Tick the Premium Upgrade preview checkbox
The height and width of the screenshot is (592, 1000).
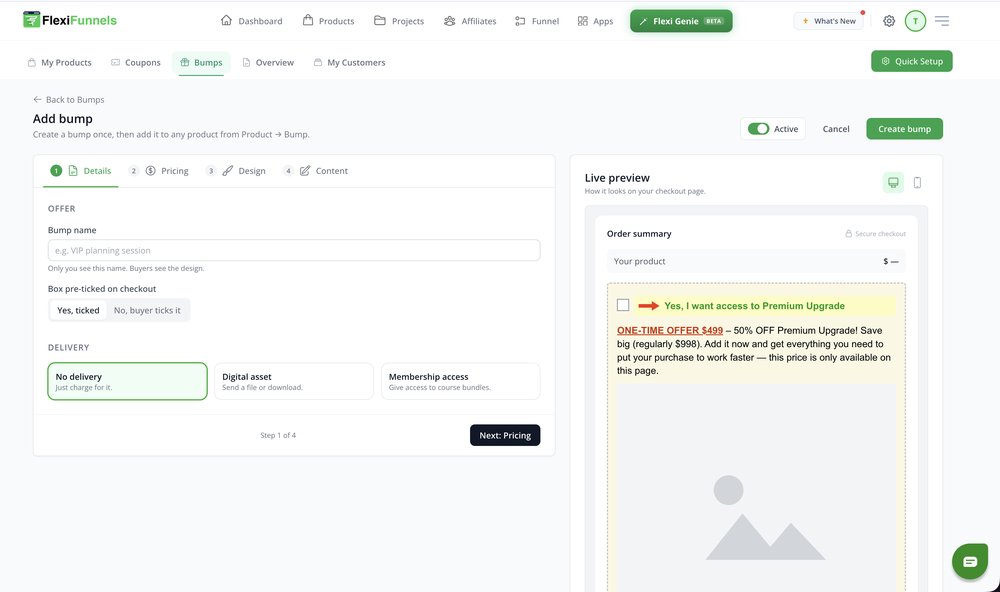623,305
